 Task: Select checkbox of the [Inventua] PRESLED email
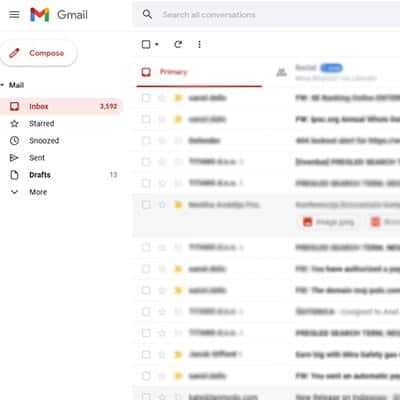[146, 162]
